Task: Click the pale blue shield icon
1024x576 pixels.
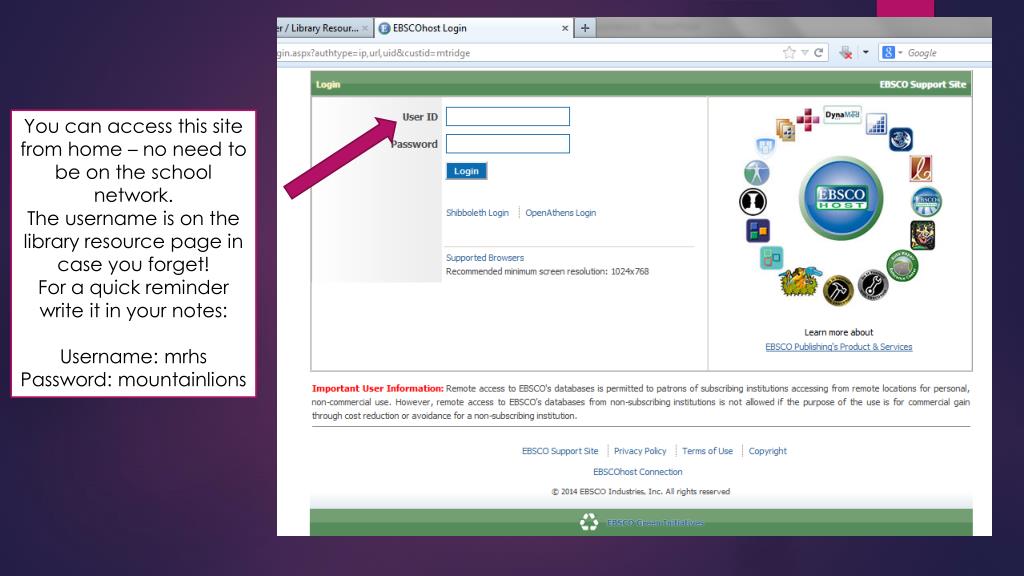Action: pyautogui.click(x=765, y=146)
